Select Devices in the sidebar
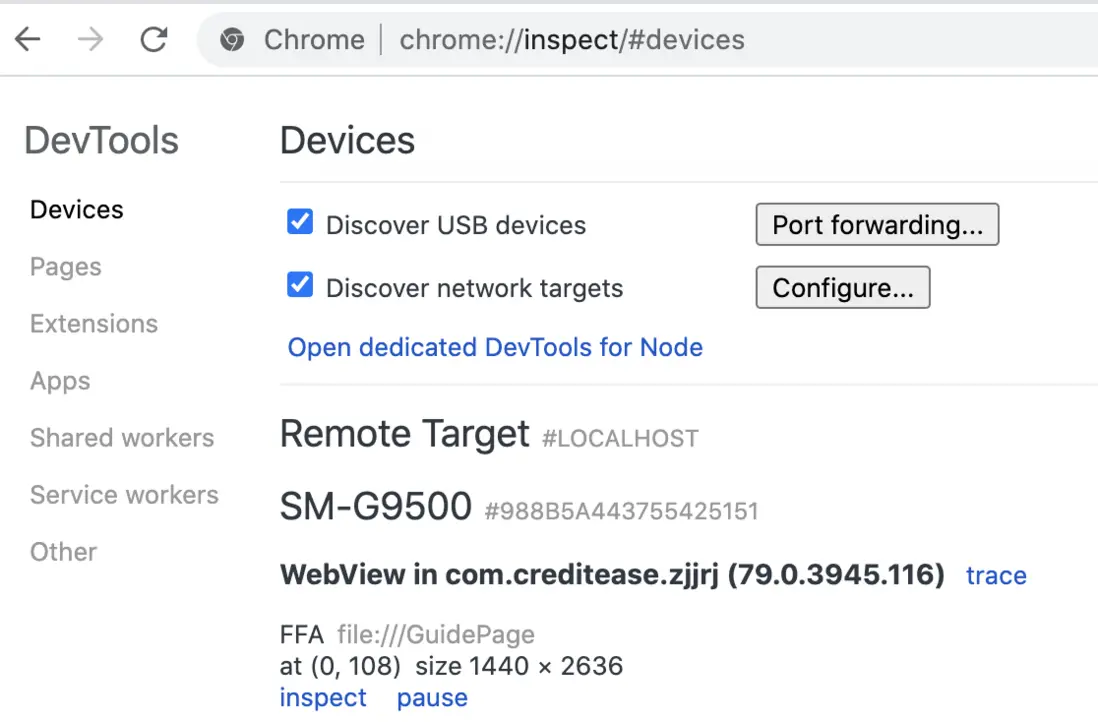1098x722 pixels. click(x=77, y=210)
